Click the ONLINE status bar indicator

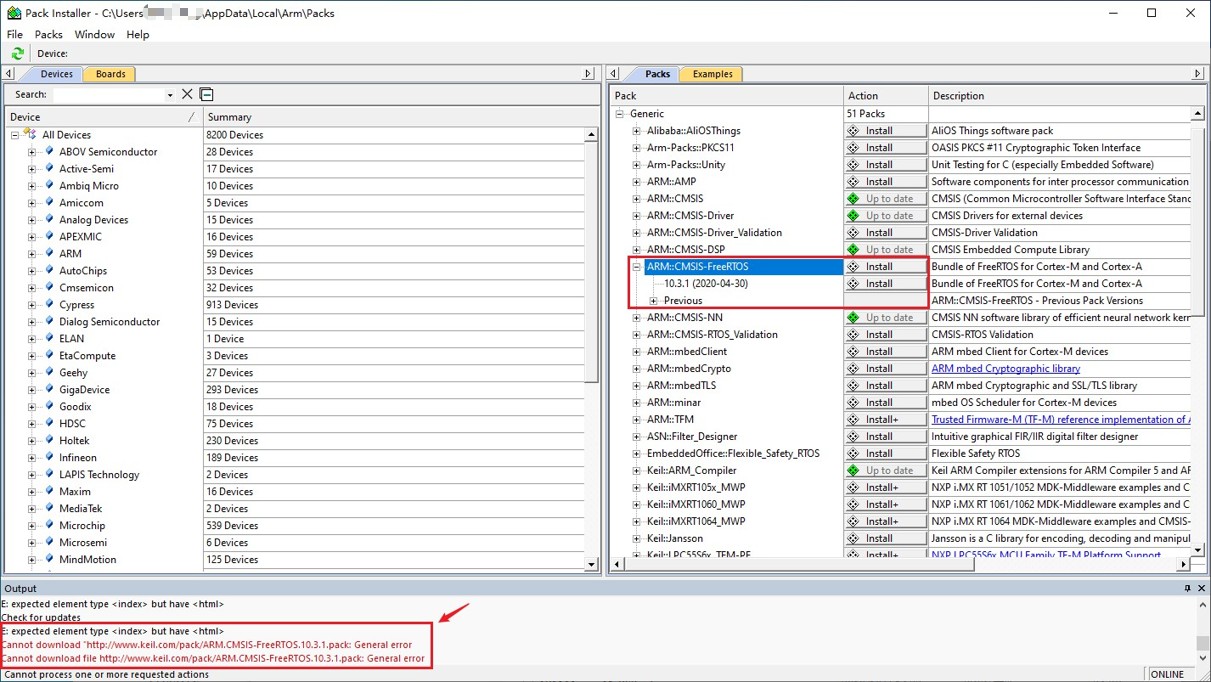click(x=1167, y=675)
